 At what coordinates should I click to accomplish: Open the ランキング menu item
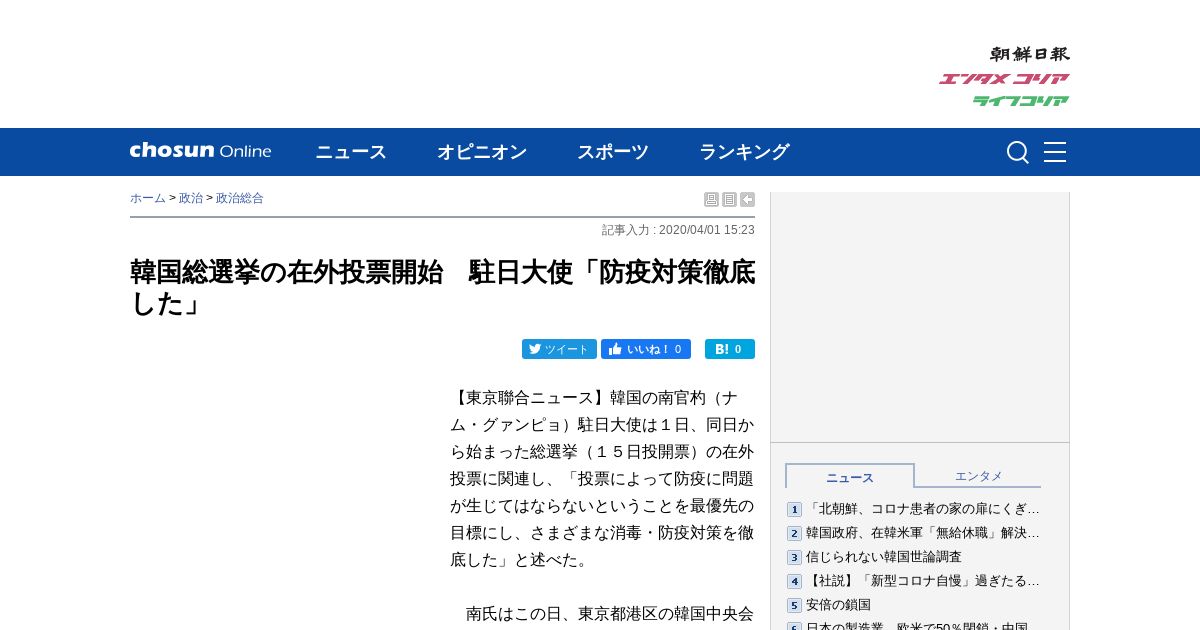coord(744,152)
